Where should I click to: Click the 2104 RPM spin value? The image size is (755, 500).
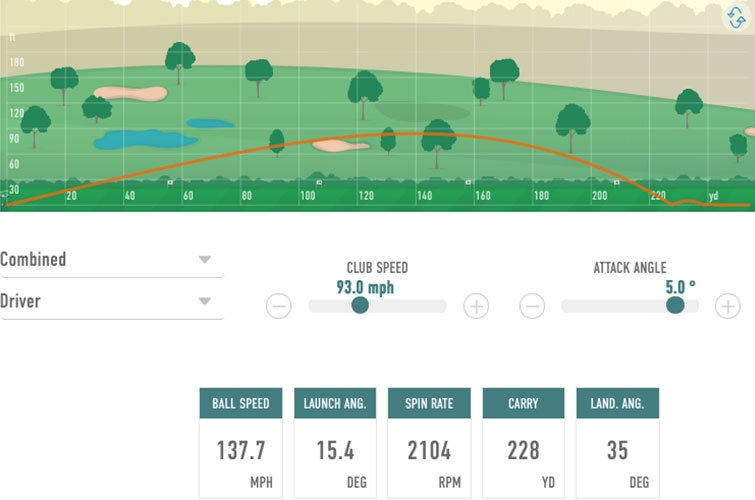click(429, 450)
